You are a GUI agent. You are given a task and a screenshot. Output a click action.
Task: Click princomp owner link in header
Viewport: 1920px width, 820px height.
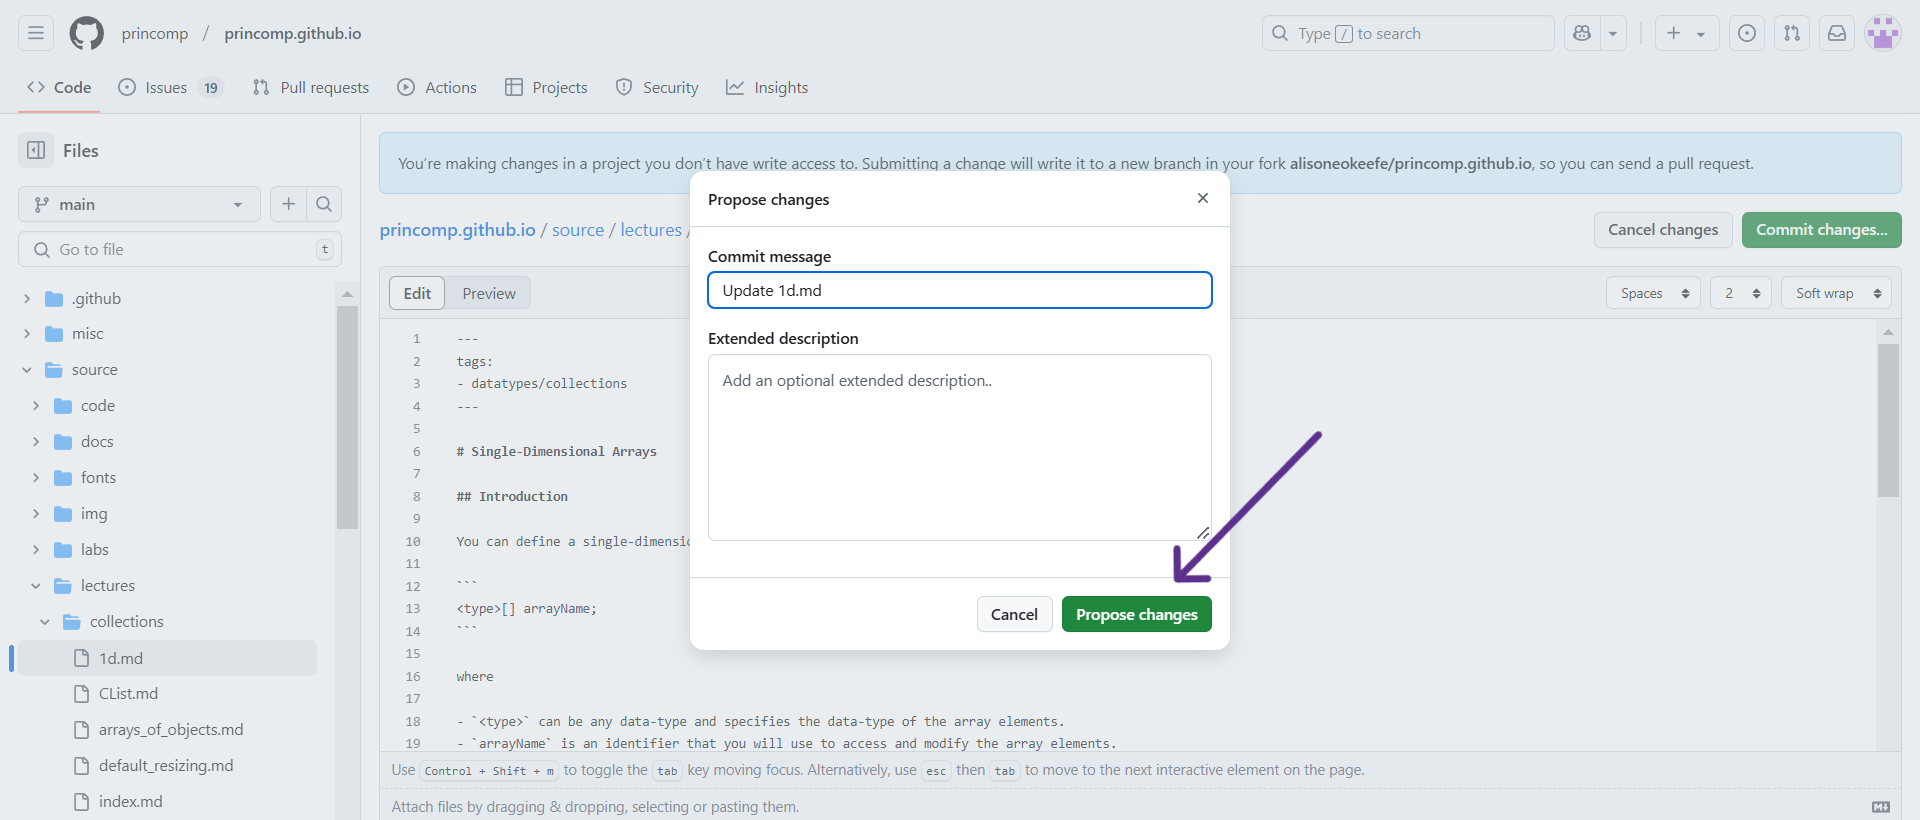pyautogui.click(x=155, y=33)
